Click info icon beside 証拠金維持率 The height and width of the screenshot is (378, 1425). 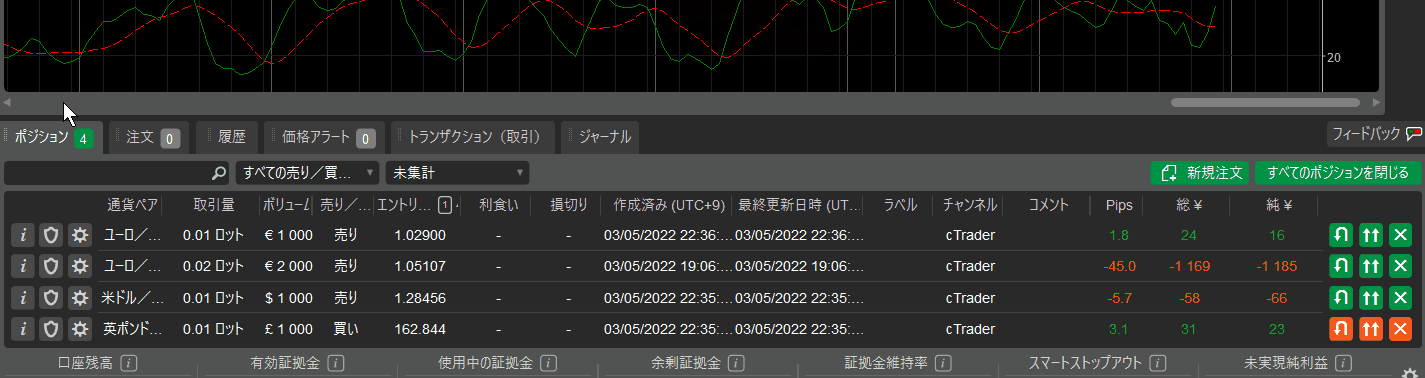point(943,363)
